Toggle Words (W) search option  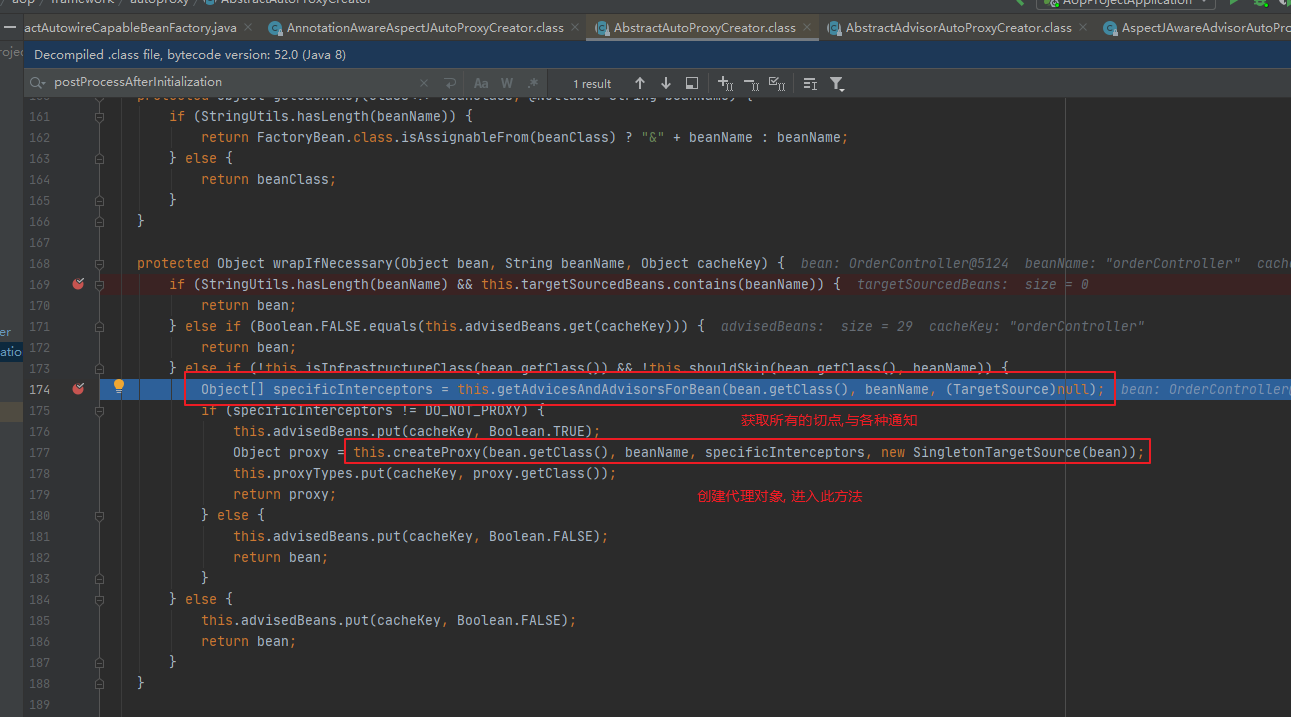coord(507,83)
